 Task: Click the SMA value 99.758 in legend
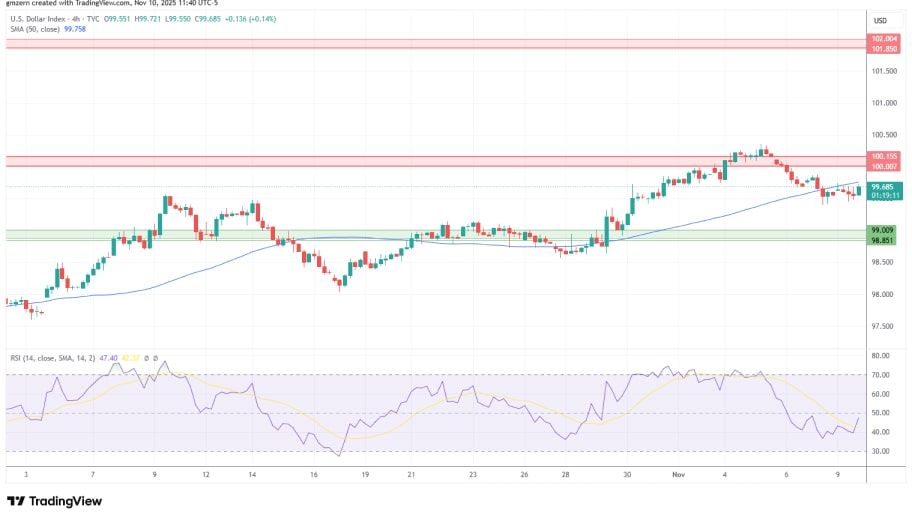(x=75, y=30)
